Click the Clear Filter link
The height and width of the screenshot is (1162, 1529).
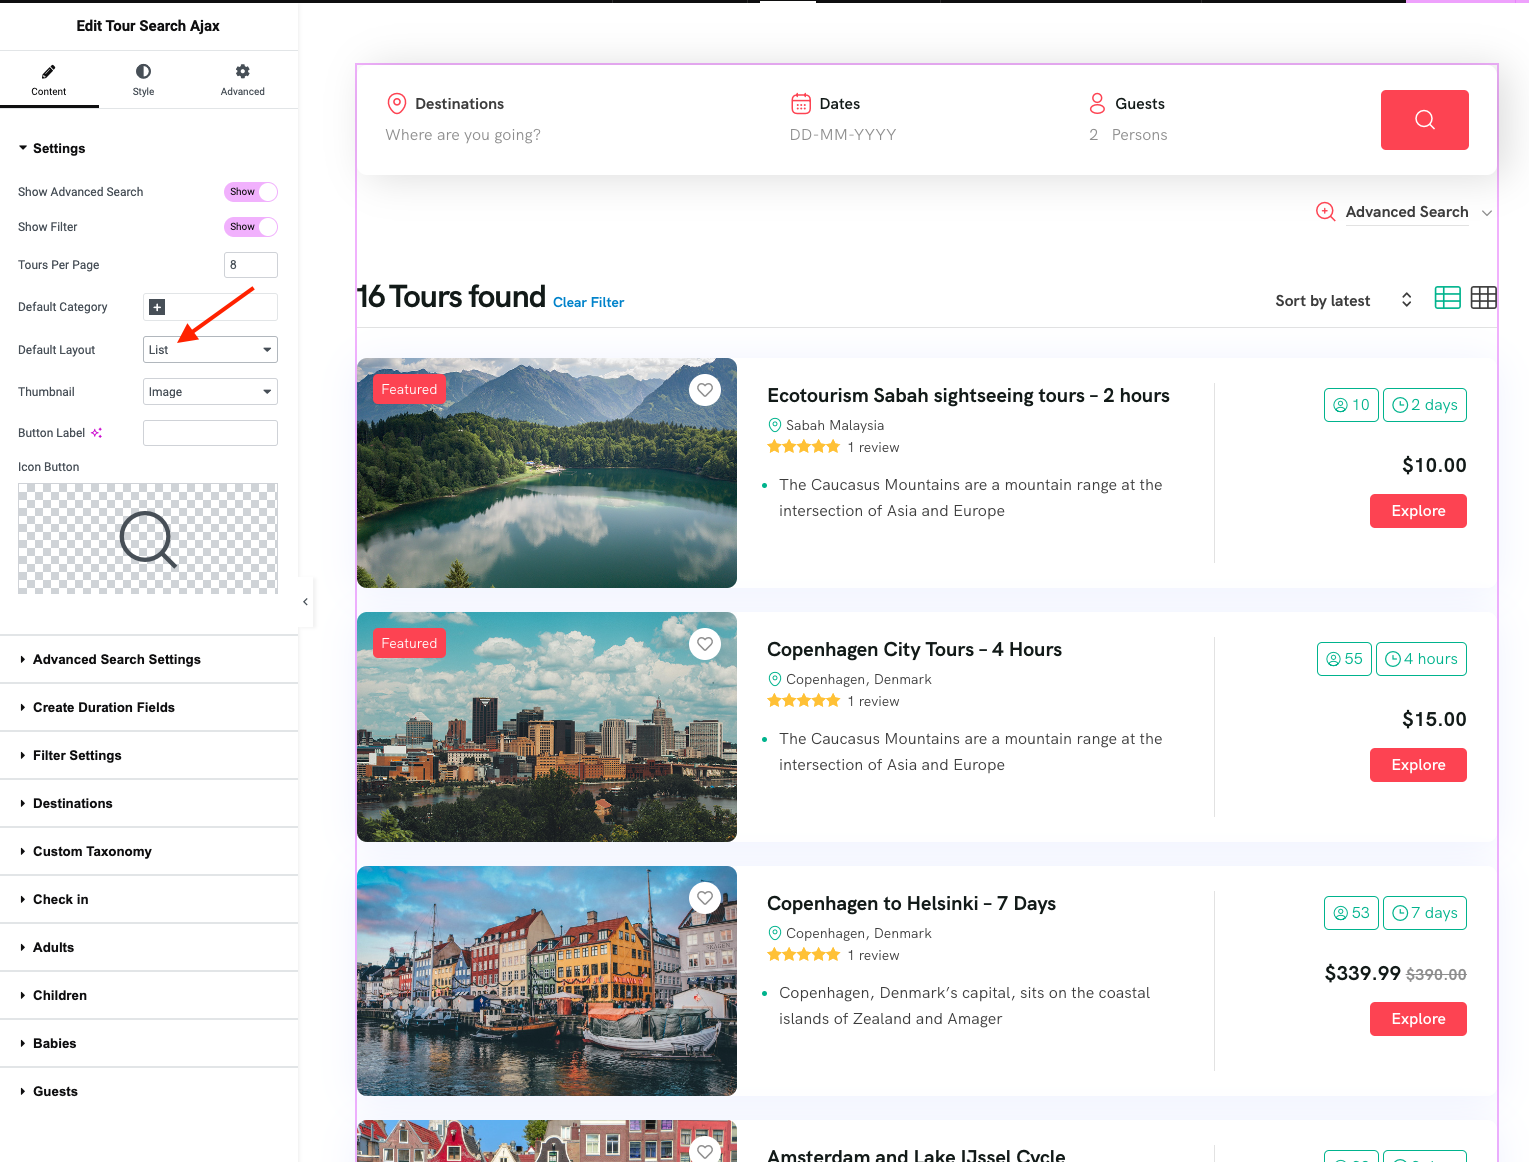click(x=588, y=302)
